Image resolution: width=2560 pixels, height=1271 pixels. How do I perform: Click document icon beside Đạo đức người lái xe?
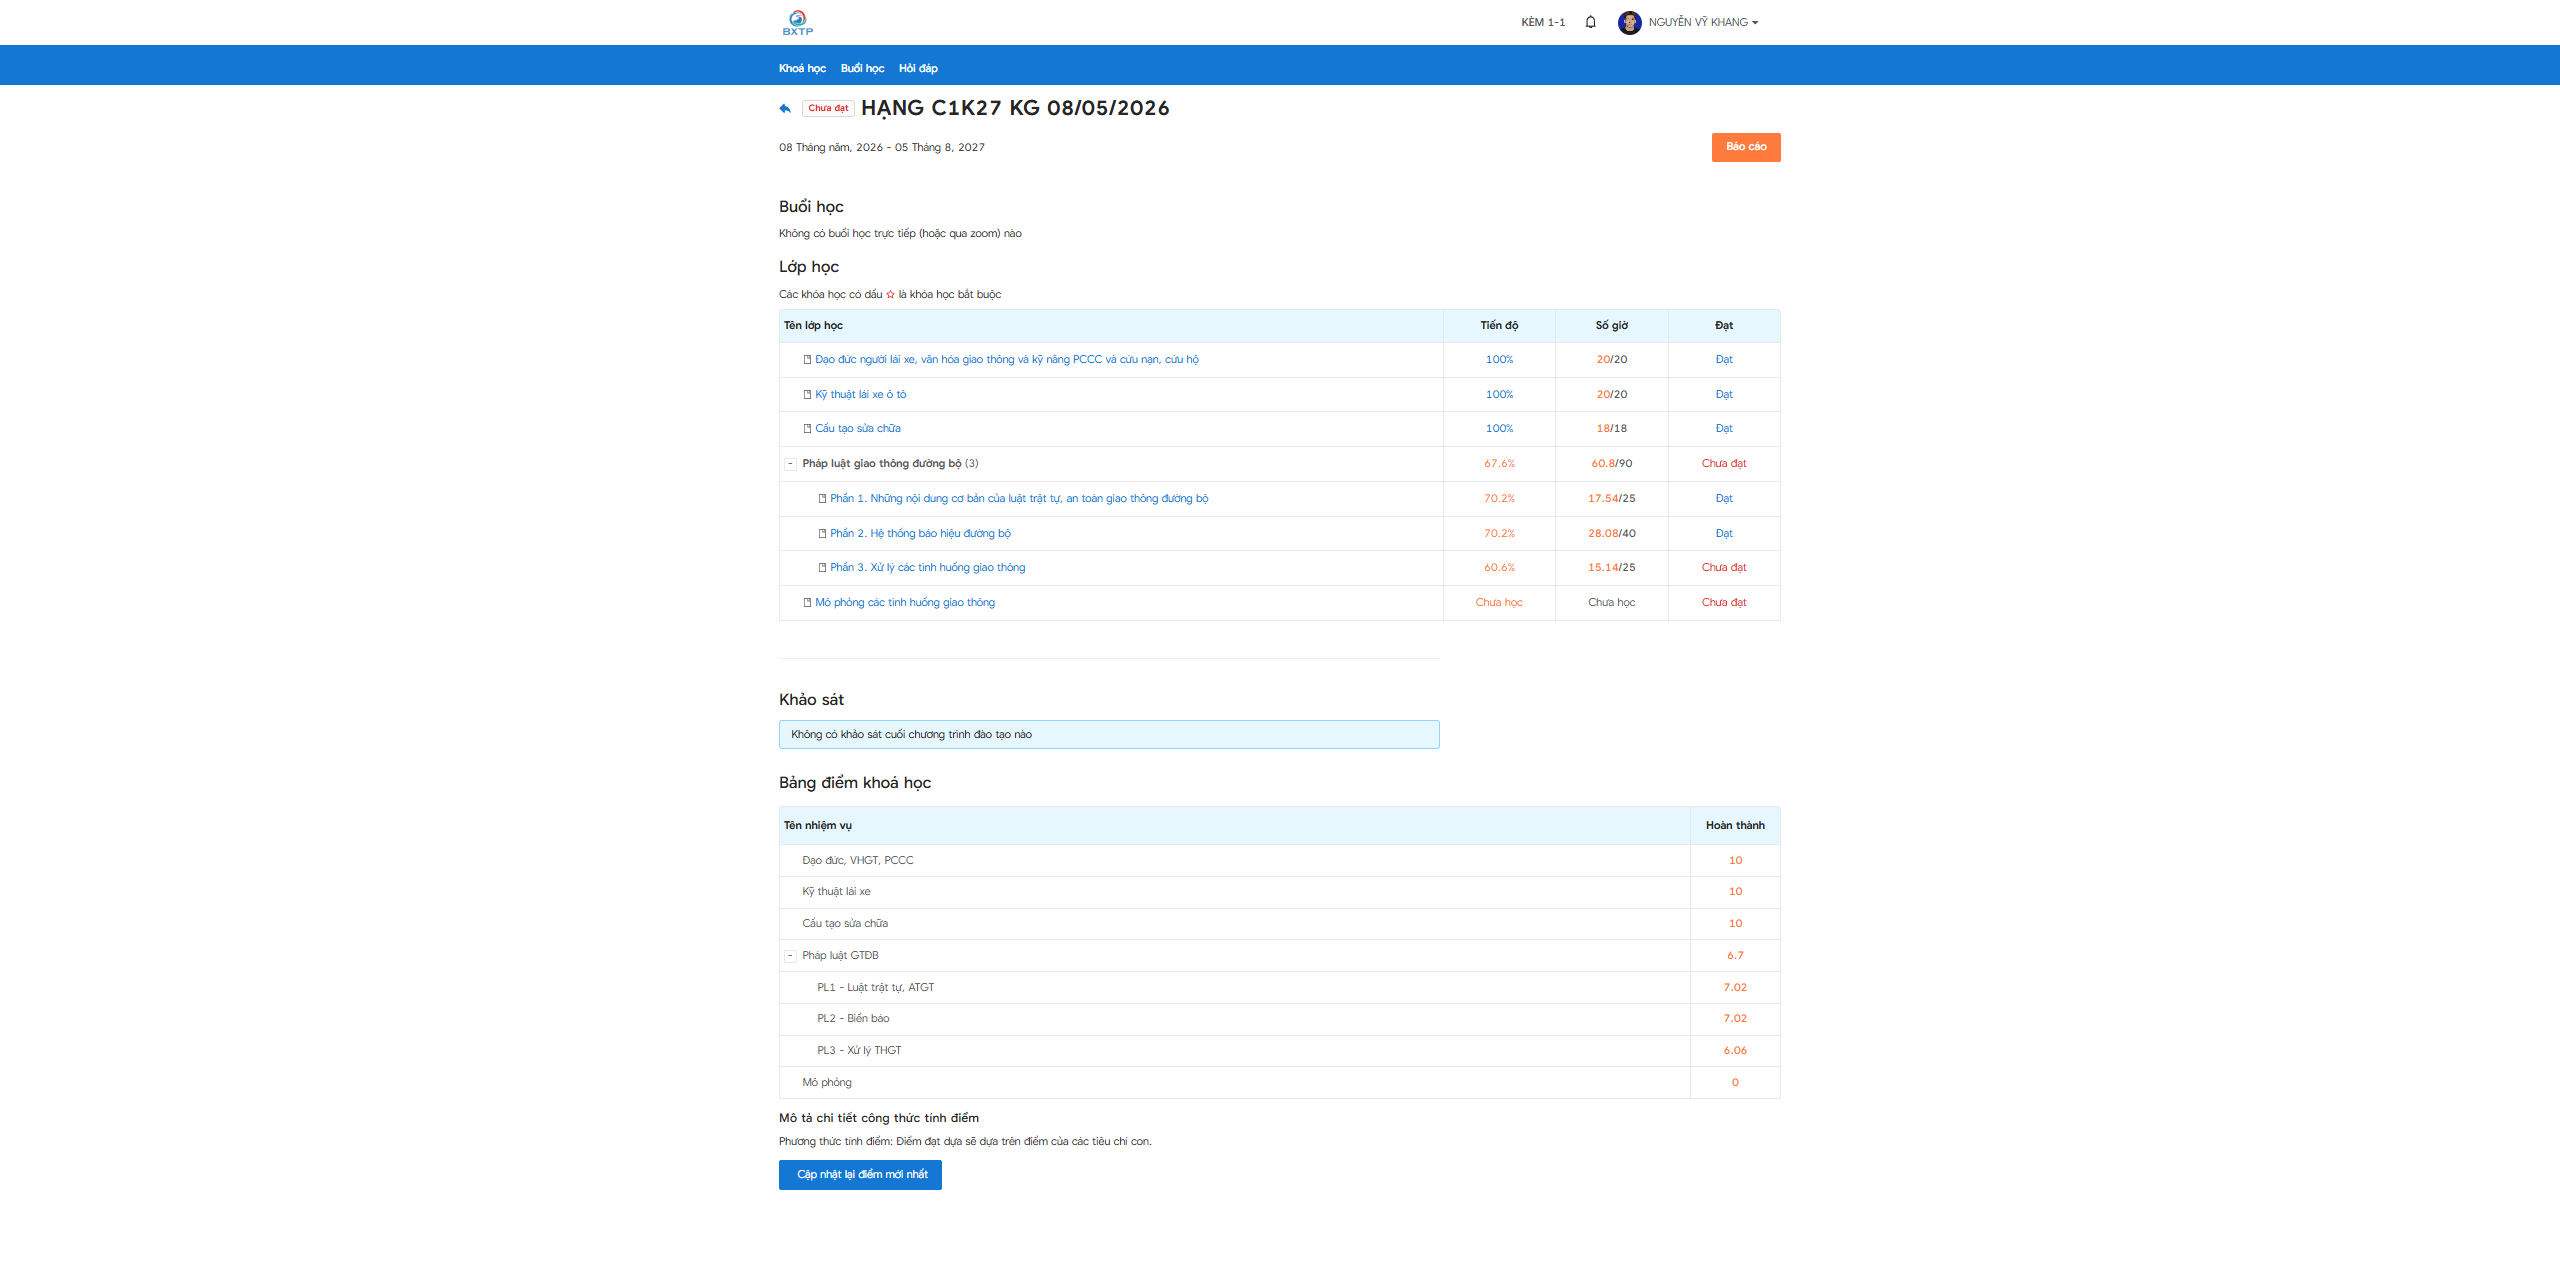(x=807, y=360)
